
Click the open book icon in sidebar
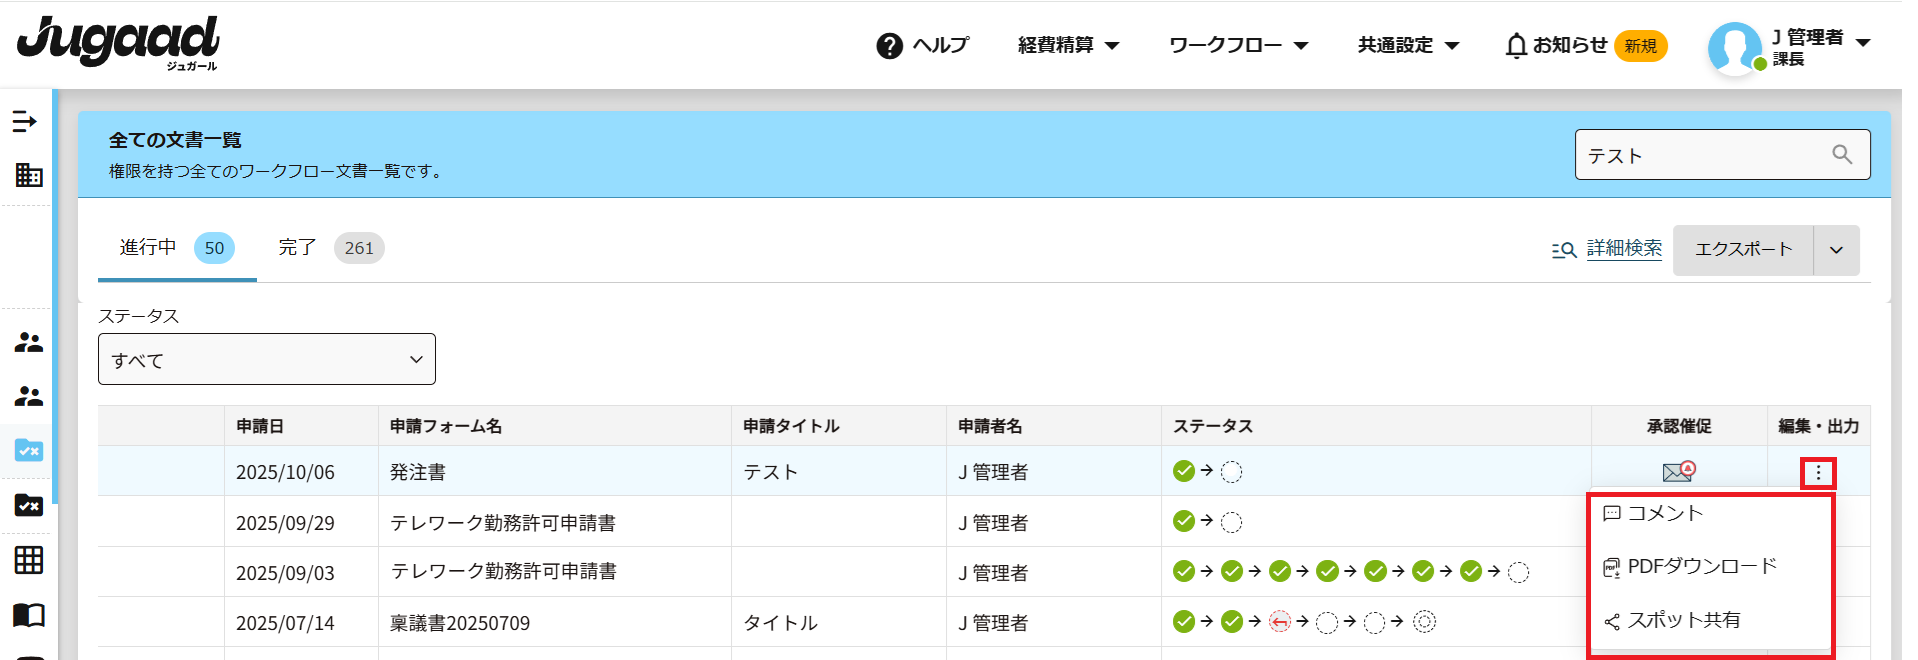point(29,614)
